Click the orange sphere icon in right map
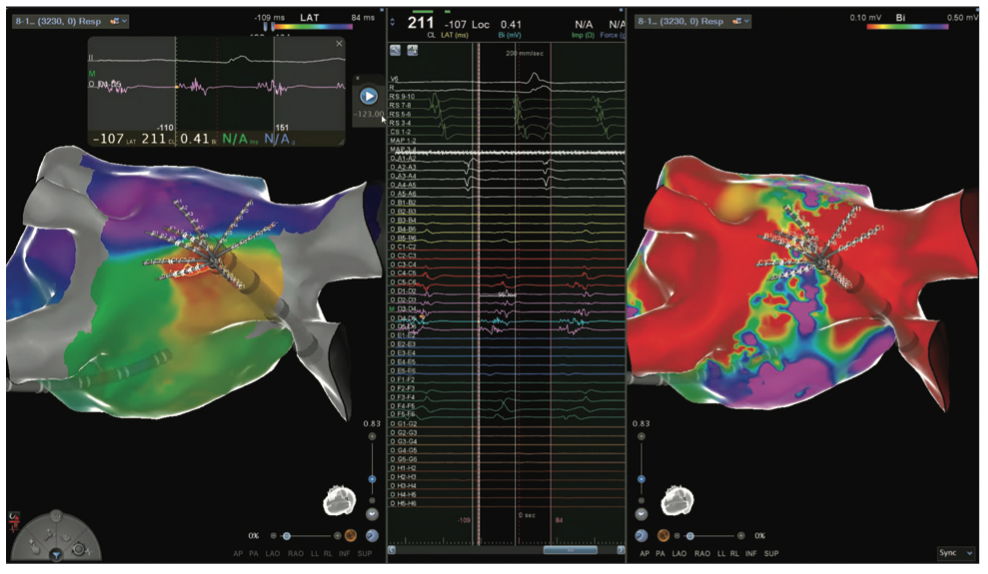Image resolution: width=988 pixels, height=574 pixels. (x=663, y=536)
